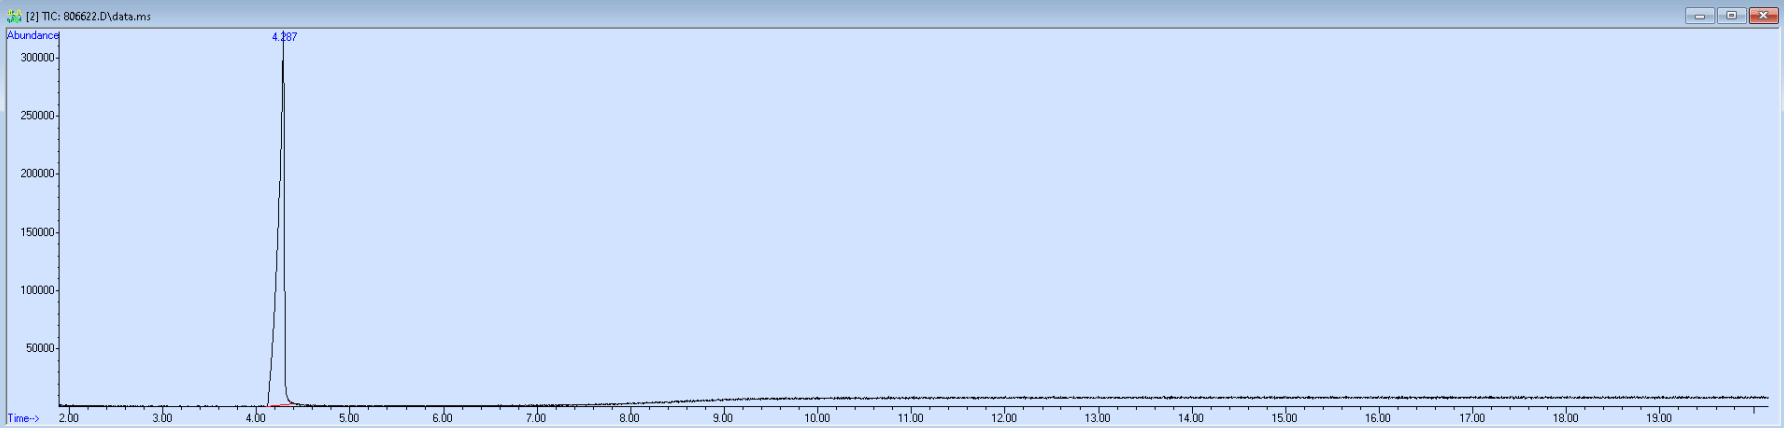The width and height of the screenshot is (1784, 428).
Task: Click the 4.287 peak retention time label
Action: pyautogui.click(x=284, y=37)
